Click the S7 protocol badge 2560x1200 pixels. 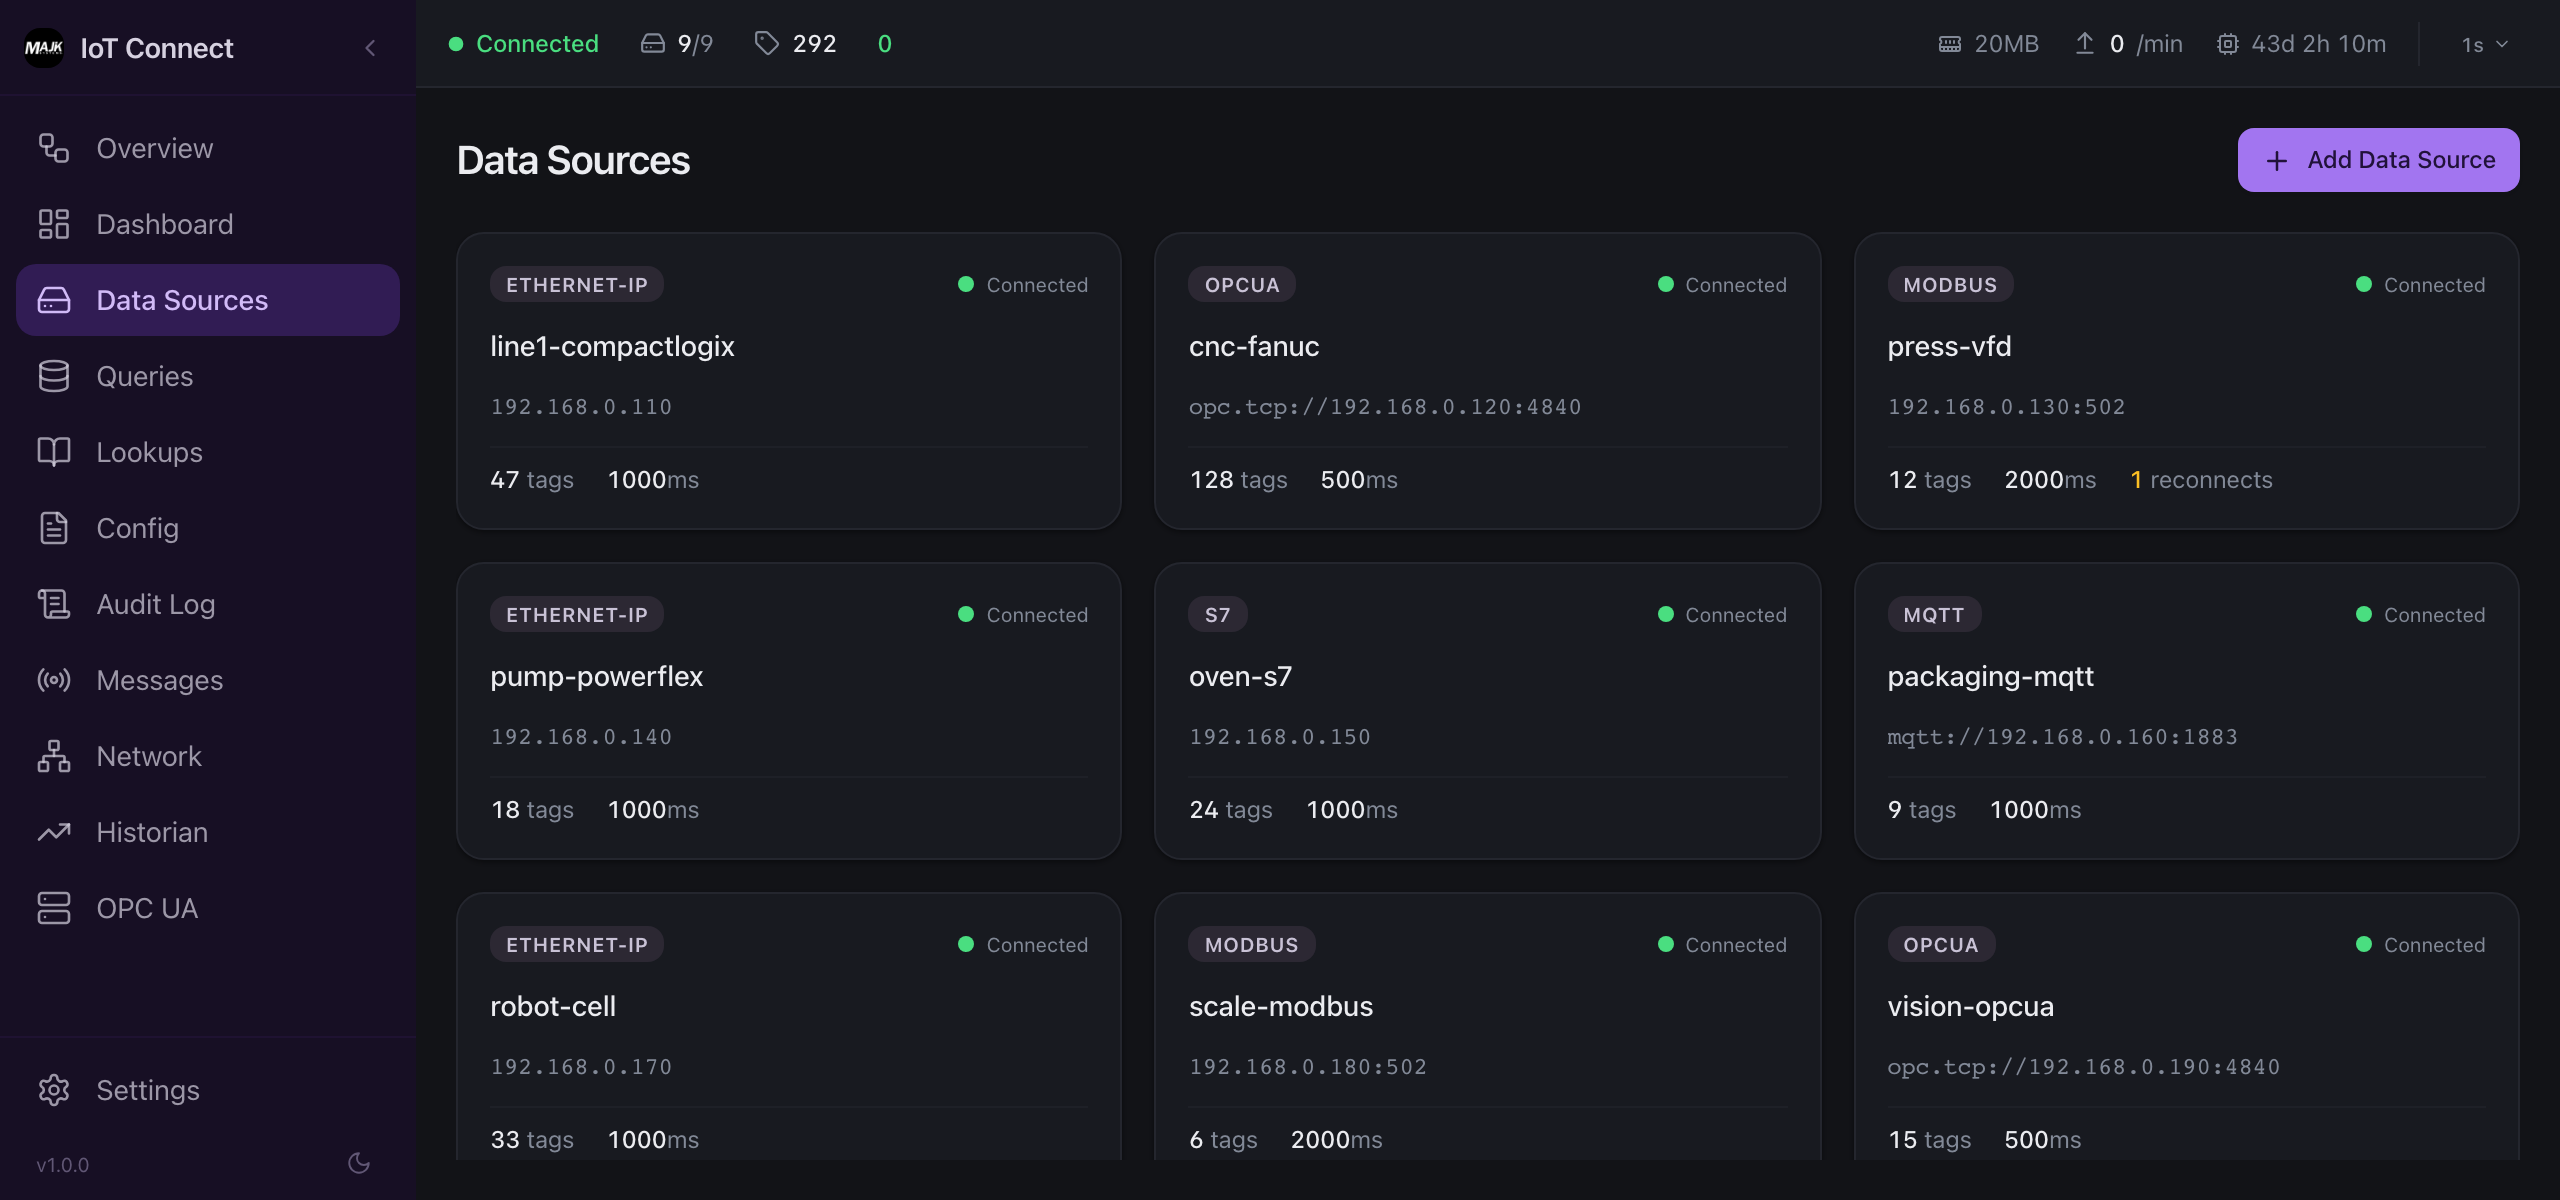point(1217,615)
